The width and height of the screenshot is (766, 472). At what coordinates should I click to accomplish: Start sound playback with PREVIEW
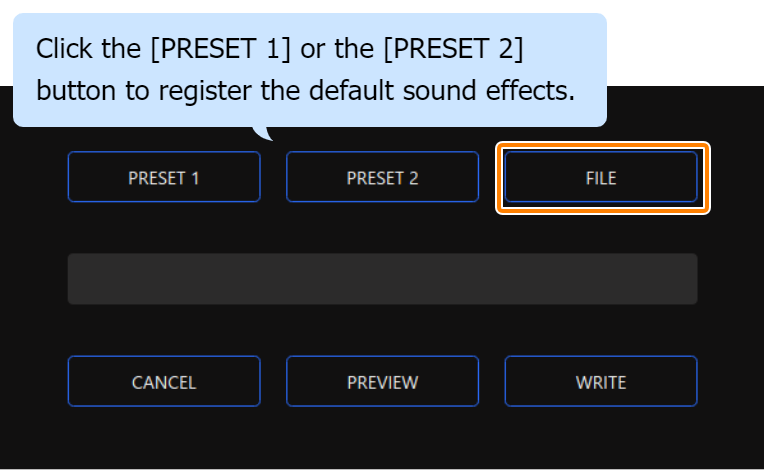pyautogui.click(x=382, y=382)
